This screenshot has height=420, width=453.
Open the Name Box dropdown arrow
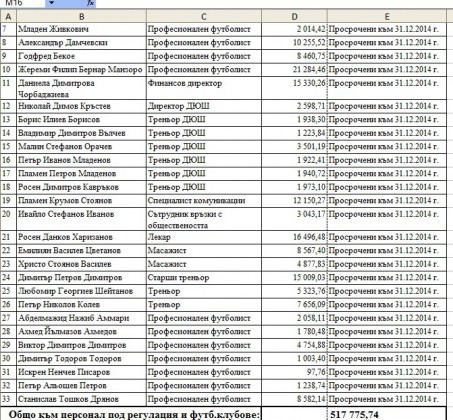click(51, 3)
